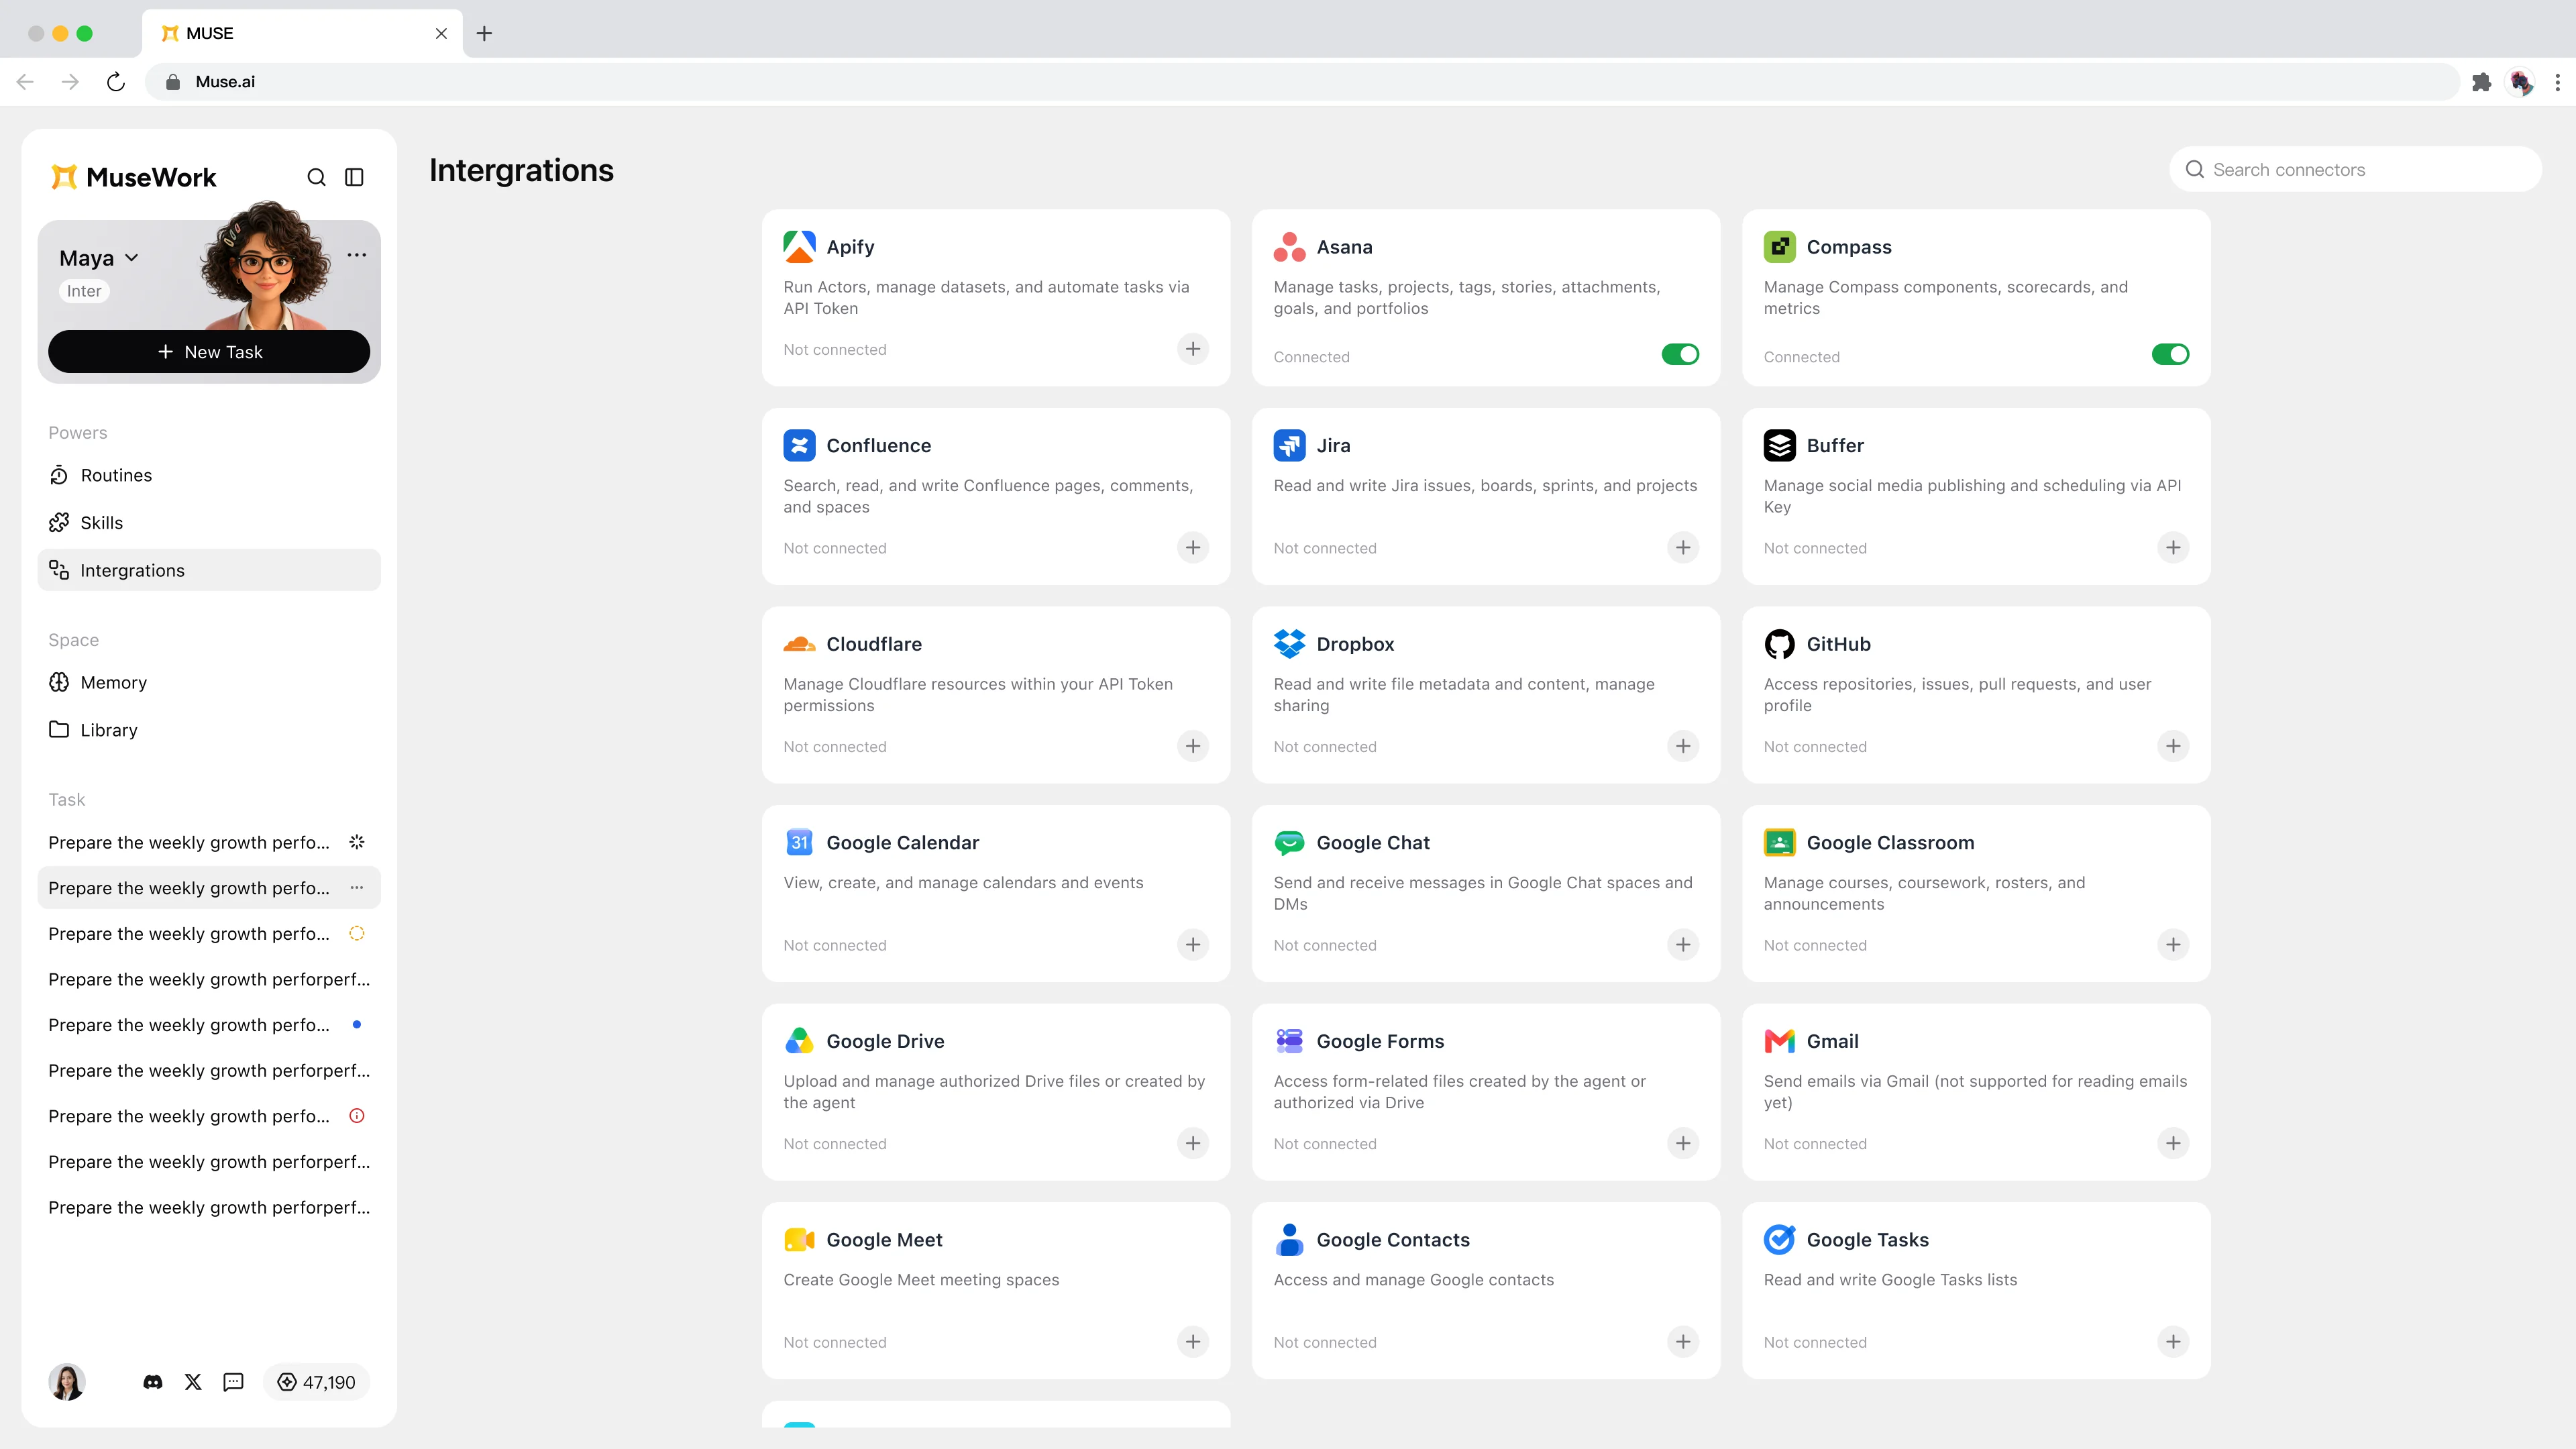This screenshot has width=2576, height=1449.
Task: Toggle off the Compass connection
Action: click(2170, 354)
